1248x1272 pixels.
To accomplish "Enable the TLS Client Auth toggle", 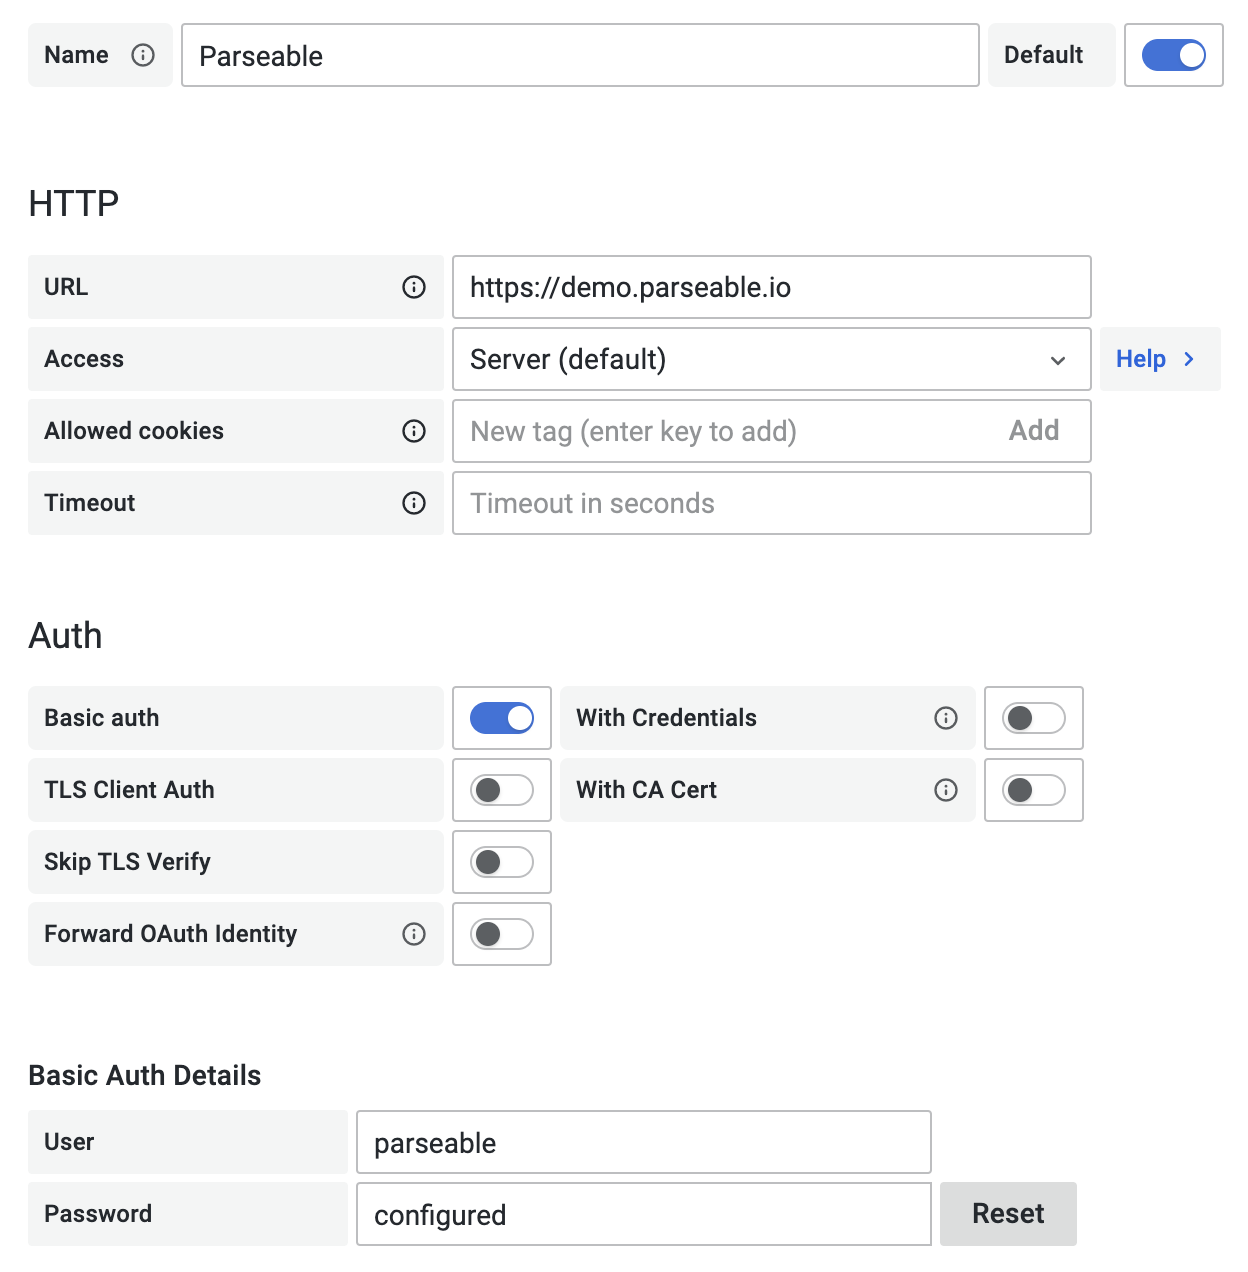I will [502, 790].
